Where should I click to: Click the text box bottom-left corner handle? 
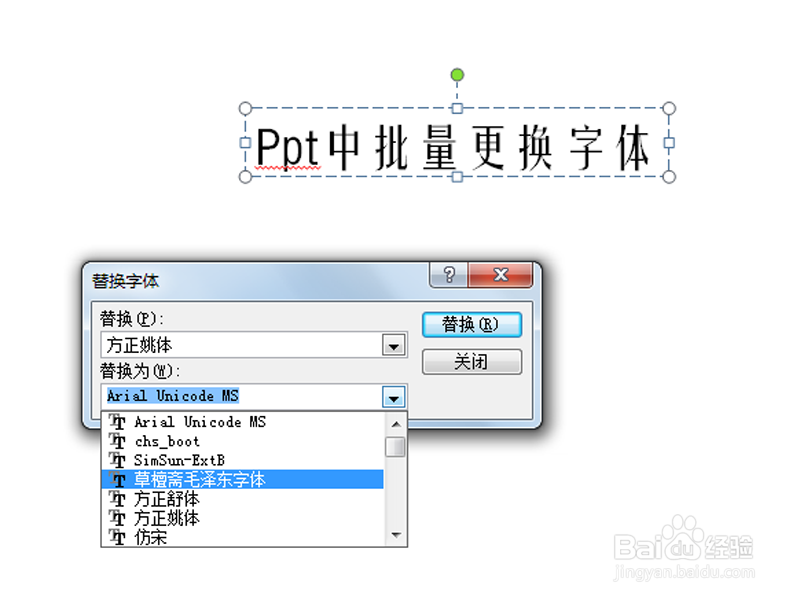click(x=245, y=177)
